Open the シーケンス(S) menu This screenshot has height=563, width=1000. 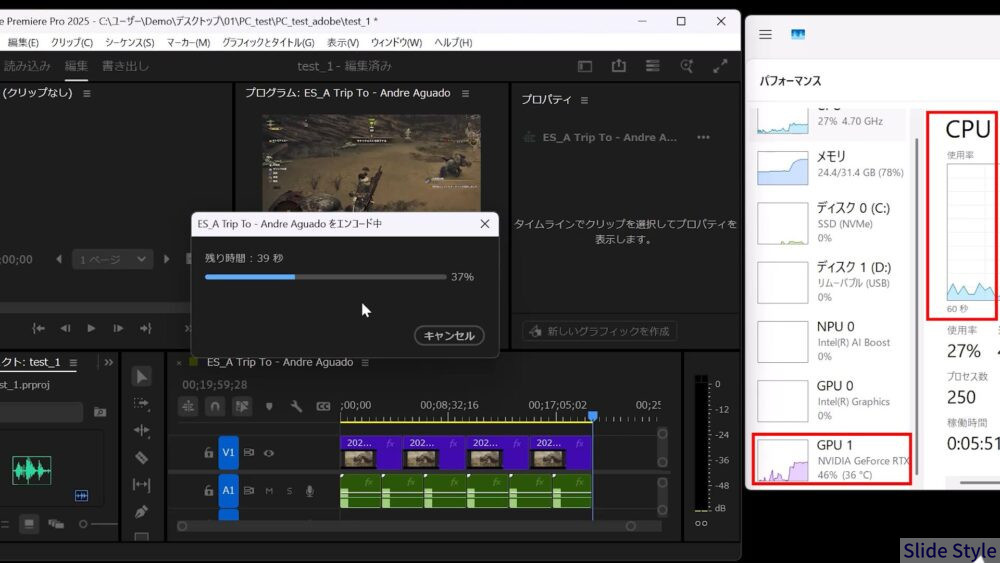[129, 43]
